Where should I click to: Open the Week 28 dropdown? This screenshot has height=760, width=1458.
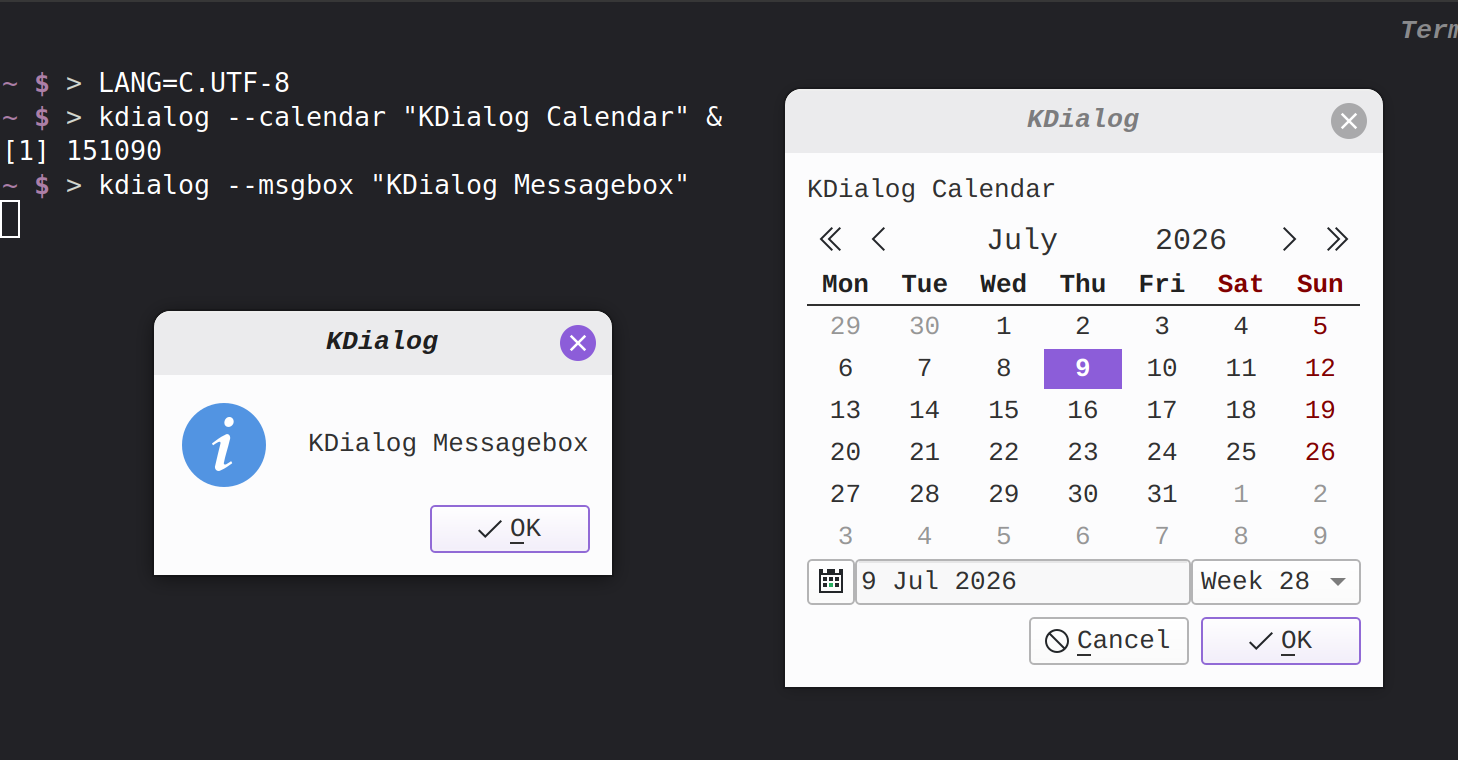click(x=1276, y=582)
